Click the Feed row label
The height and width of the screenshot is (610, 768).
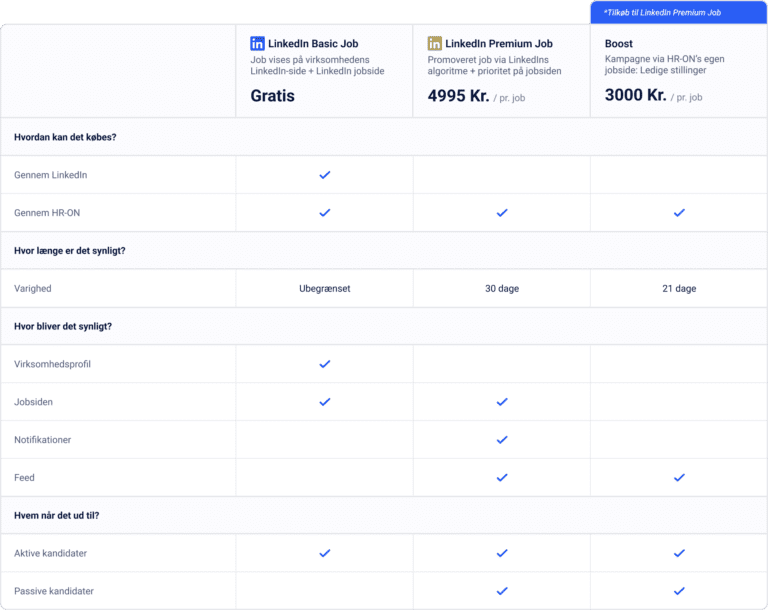[24, 478]
